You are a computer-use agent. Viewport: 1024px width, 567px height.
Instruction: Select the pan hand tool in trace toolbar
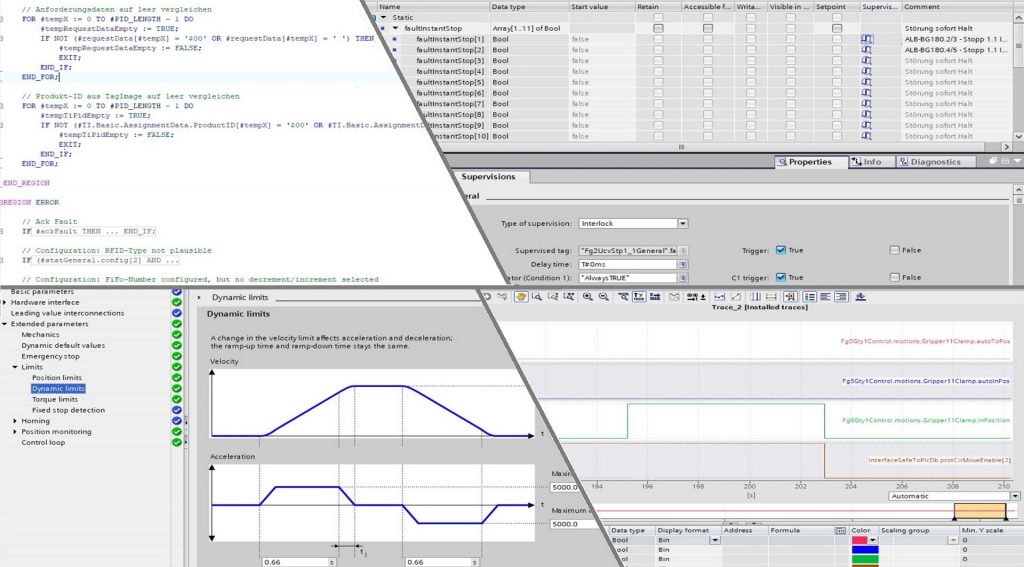pyautogui.click(x=520, y=297)
